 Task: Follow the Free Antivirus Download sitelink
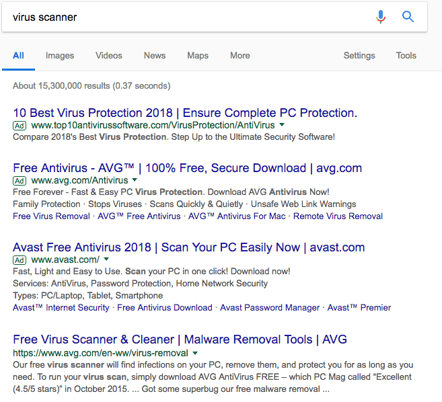coord(165,308)
